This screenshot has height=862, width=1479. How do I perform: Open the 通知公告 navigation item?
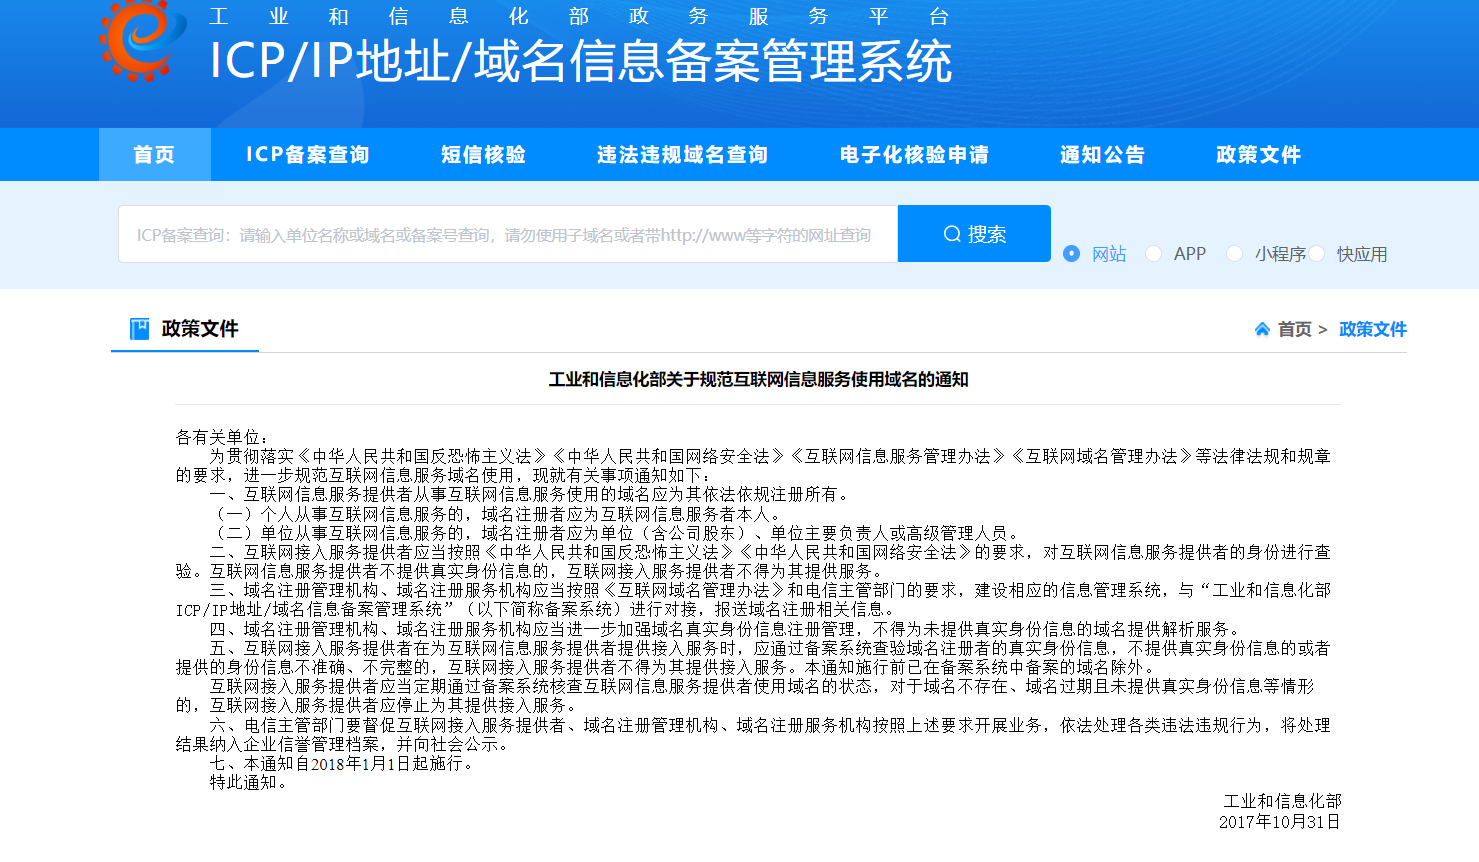pos(1103,155)
